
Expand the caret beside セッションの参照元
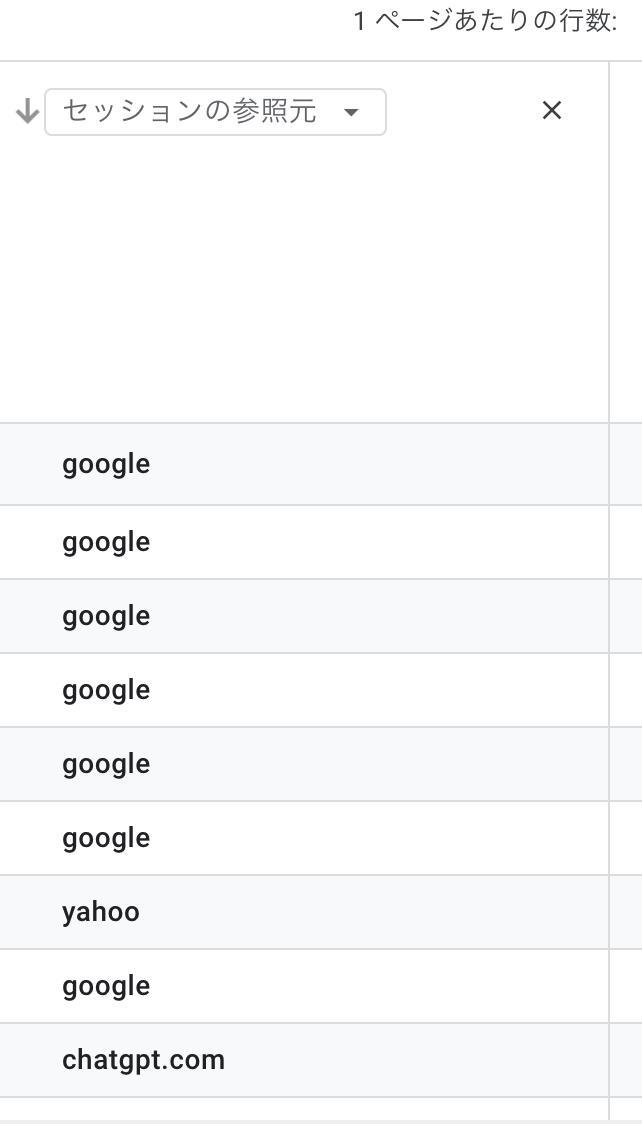click(351, 112)
